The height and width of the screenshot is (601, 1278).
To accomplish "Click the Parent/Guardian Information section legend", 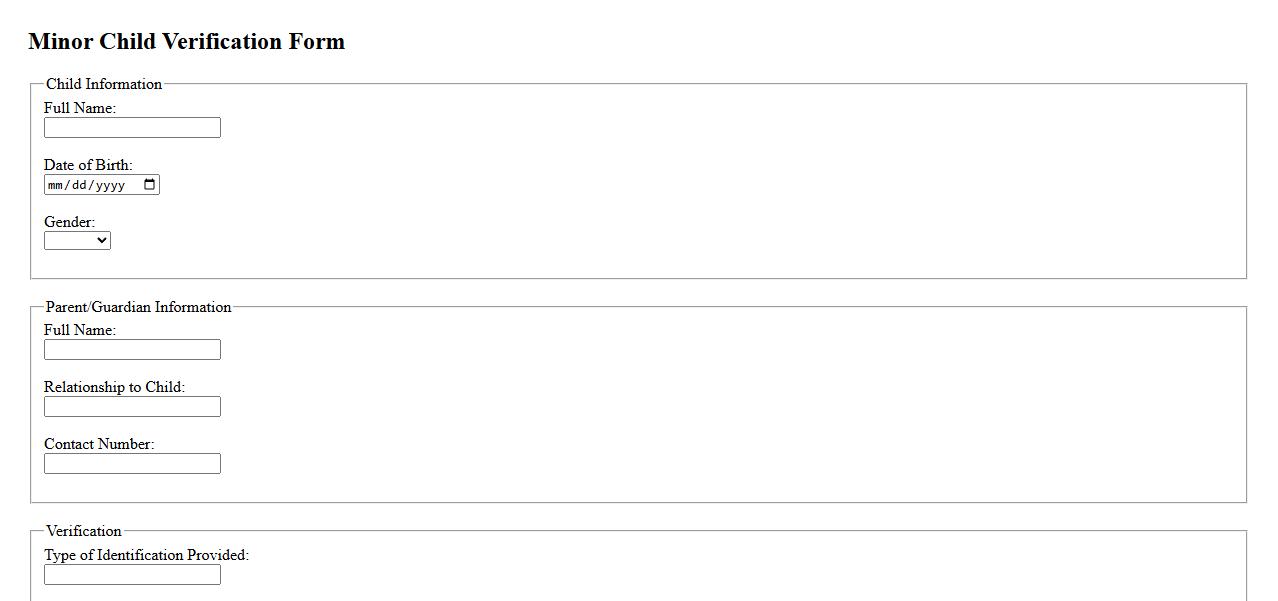I will [x=138, y=307].
